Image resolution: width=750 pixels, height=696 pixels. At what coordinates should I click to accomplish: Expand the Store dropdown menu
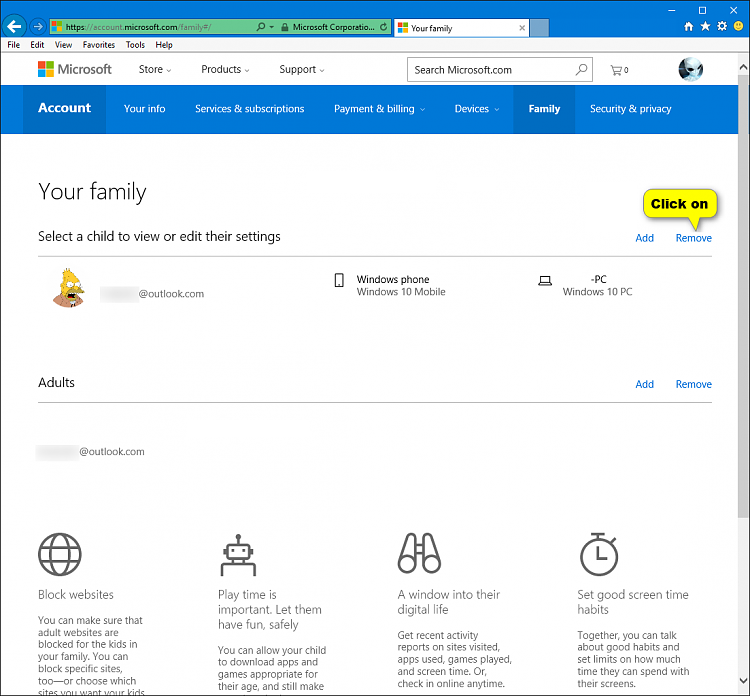[x=155, y=70]
